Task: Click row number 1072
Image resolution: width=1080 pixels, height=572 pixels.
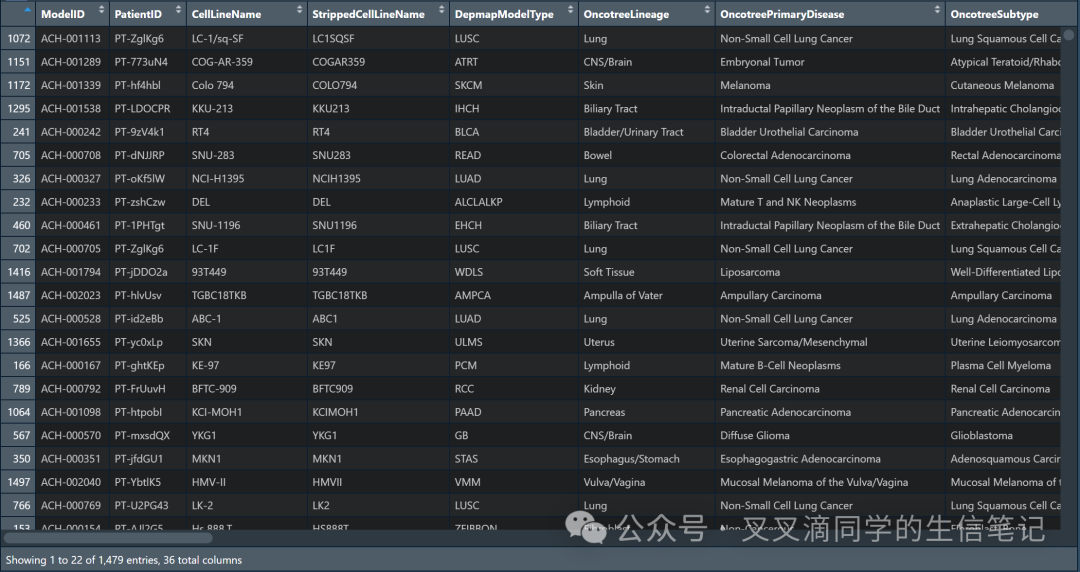Action: pyautogui.click(x=19, y=39)
